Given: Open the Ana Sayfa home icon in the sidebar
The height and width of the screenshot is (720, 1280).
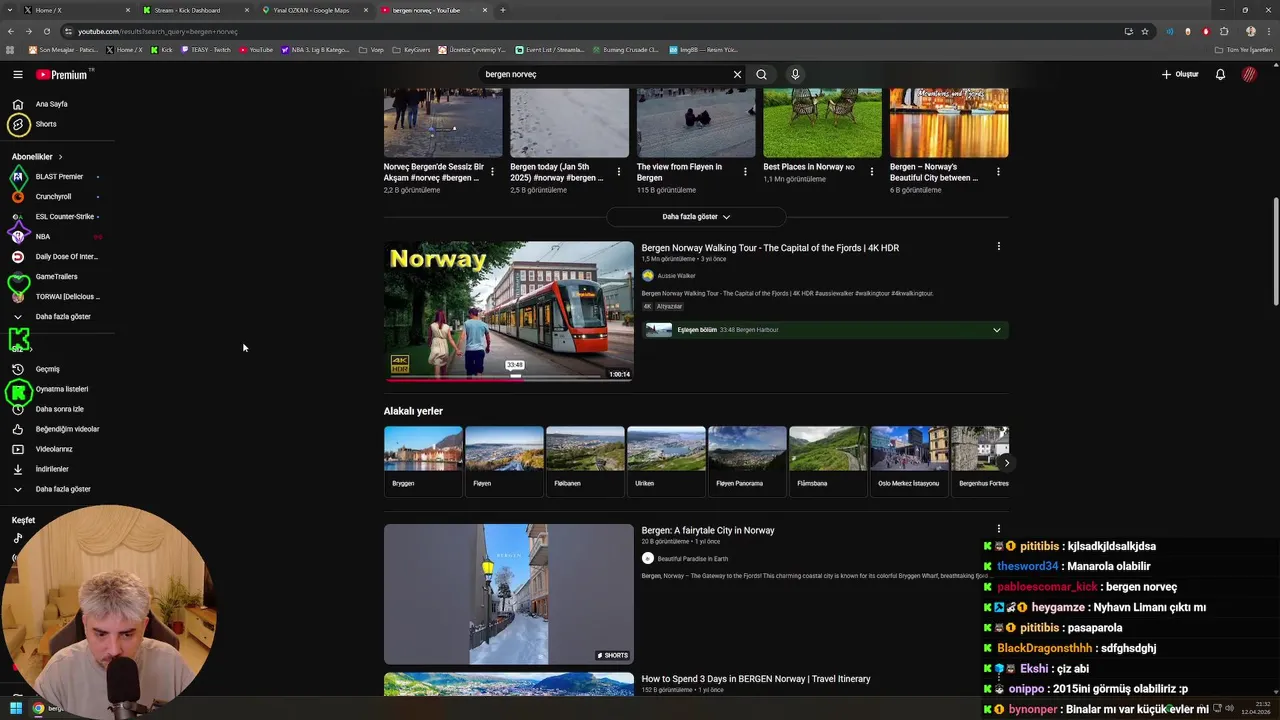Looking at the screenshot, I should [17, 104].
